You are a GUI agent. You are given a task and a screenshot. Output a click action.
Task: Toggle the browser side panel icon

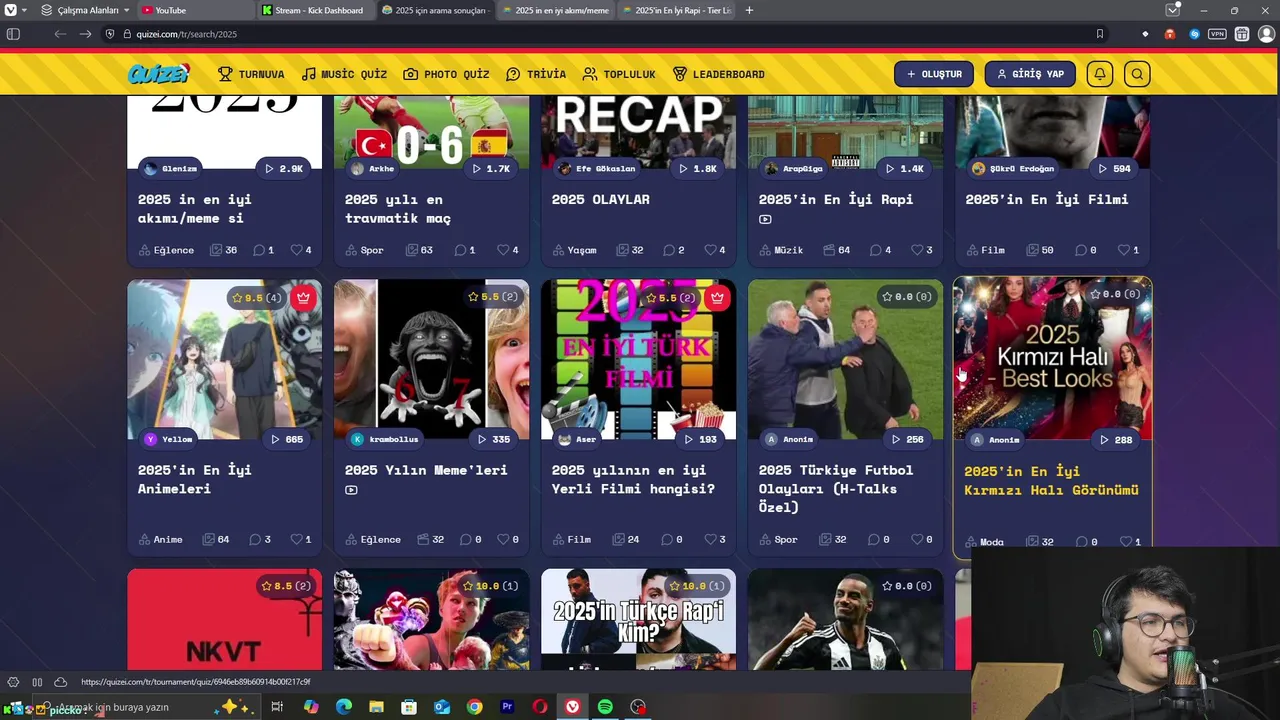point(13,34)
